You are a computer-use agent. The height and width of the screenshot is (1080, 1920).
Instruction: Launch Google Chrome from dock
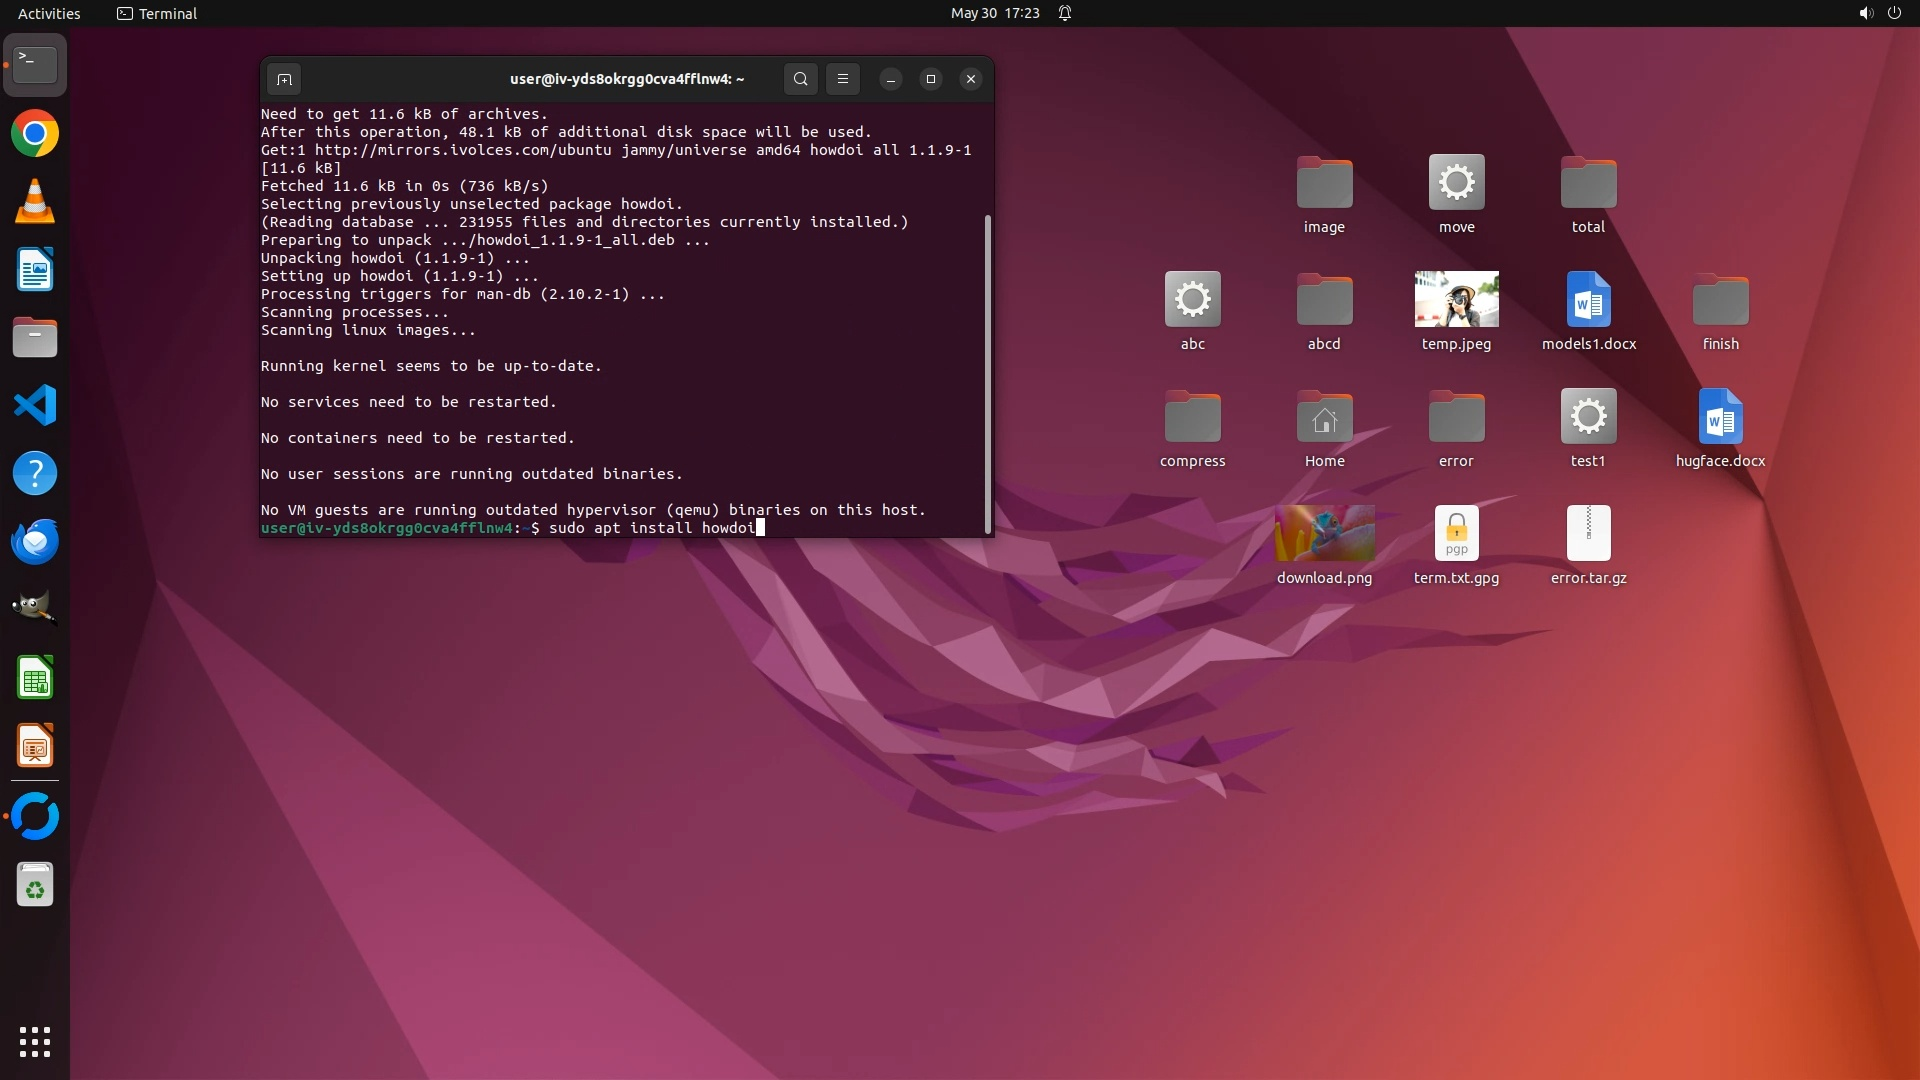tap(35, 134)
